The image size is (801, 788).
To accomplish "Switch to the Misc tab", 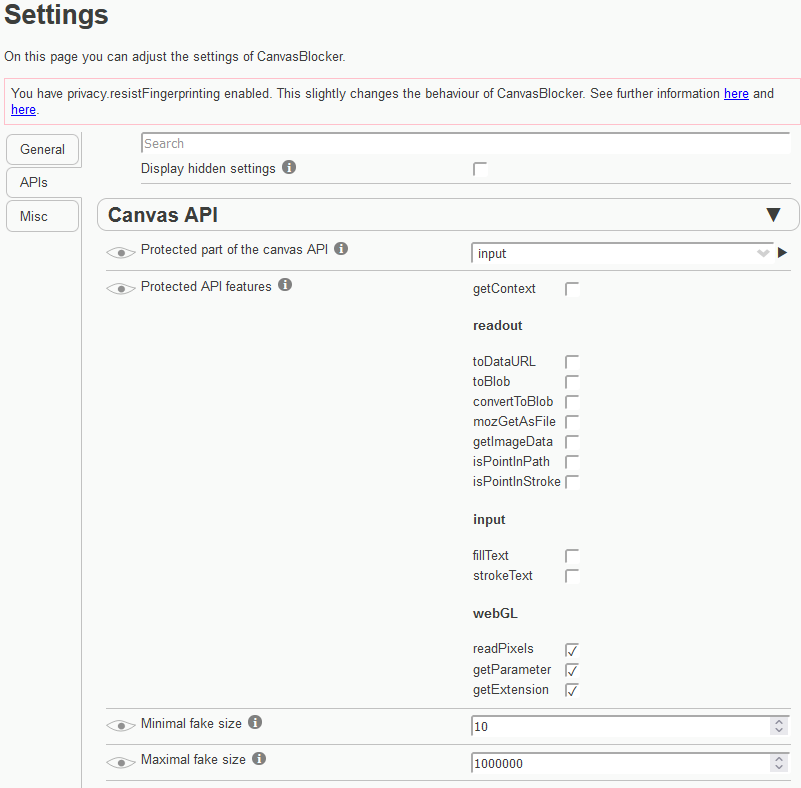I will 42,215.
